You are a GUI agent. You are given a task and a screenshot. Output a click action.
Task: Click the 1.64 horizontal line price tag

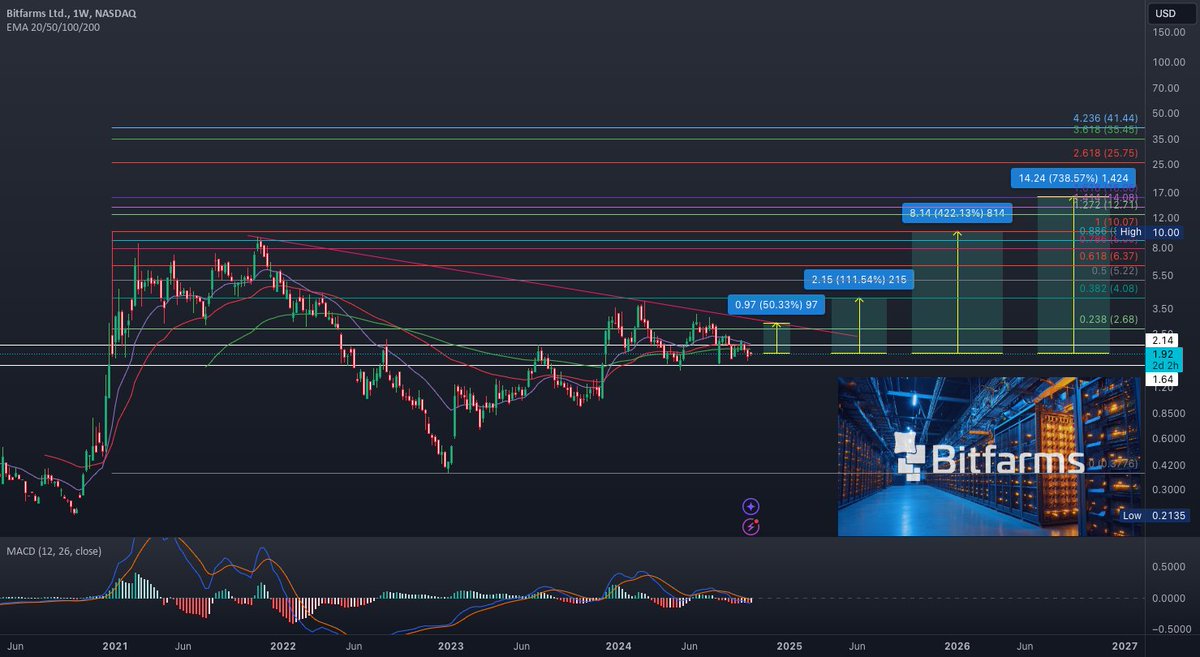click(1164, 380)
